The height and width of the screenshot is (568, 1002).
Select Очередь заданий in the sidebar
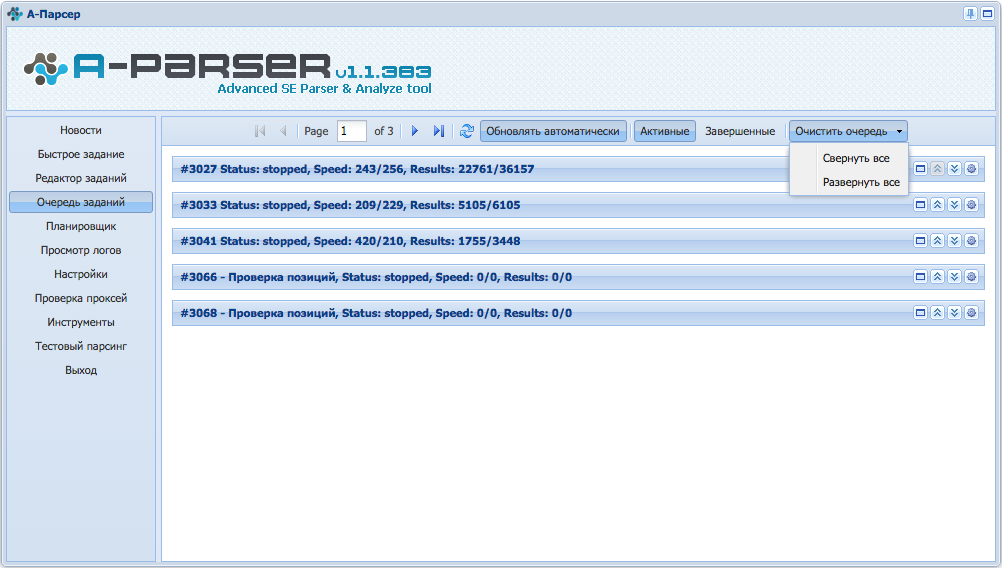(81, 202)
